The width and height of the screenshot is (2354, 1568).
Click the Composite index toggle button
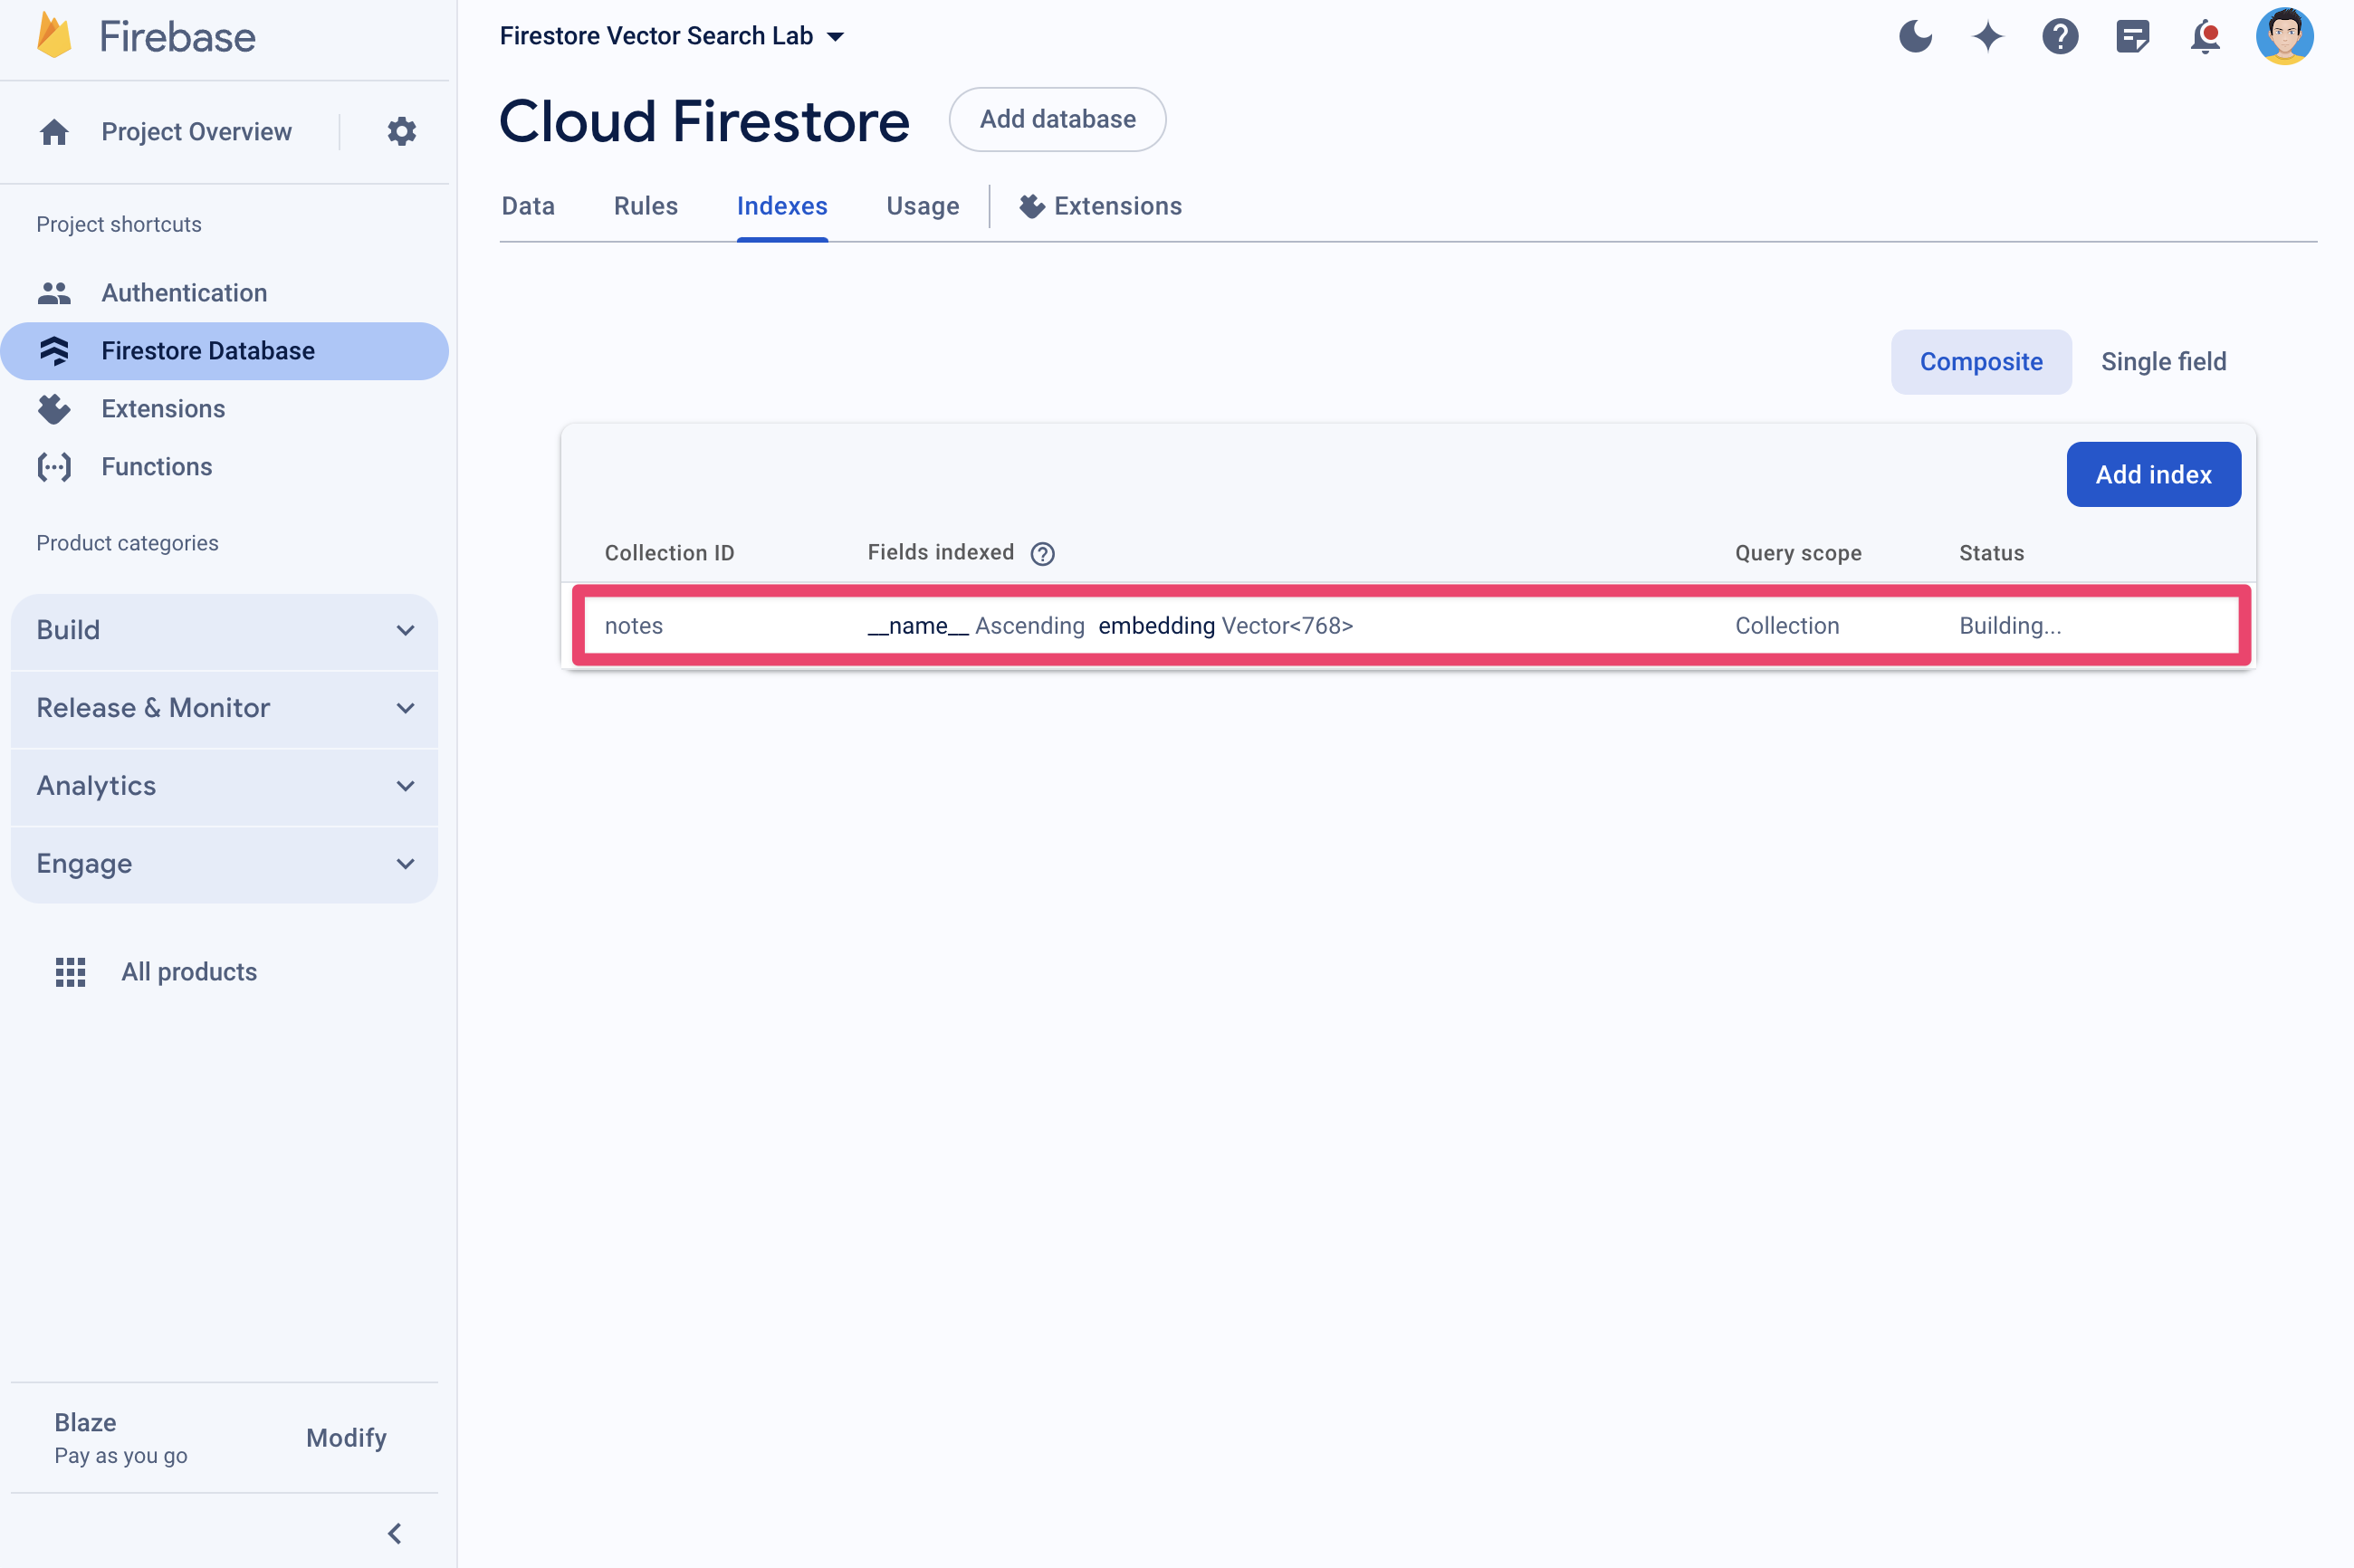(1979, 360)
